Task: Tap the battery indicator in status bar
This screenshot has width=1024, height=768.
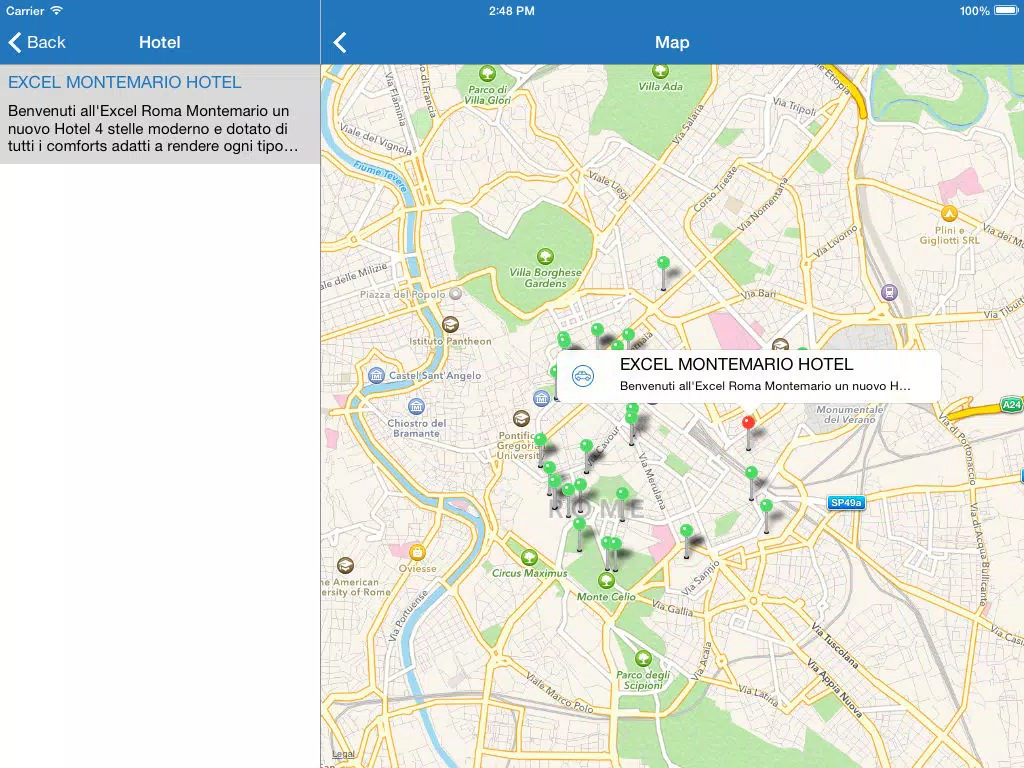Action: (1006, 10)
